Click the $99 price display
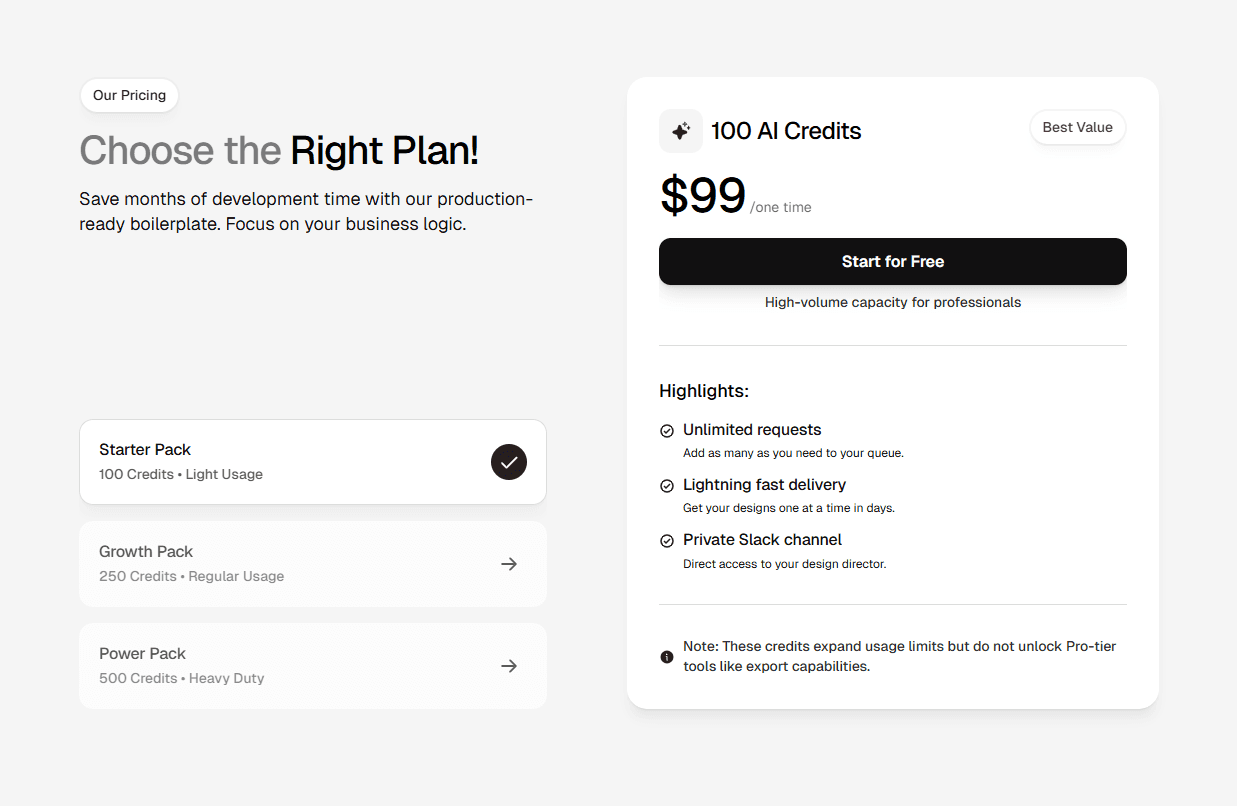Image resolution: width=1237 pixels, height=806 pixels. coord(702,196)
